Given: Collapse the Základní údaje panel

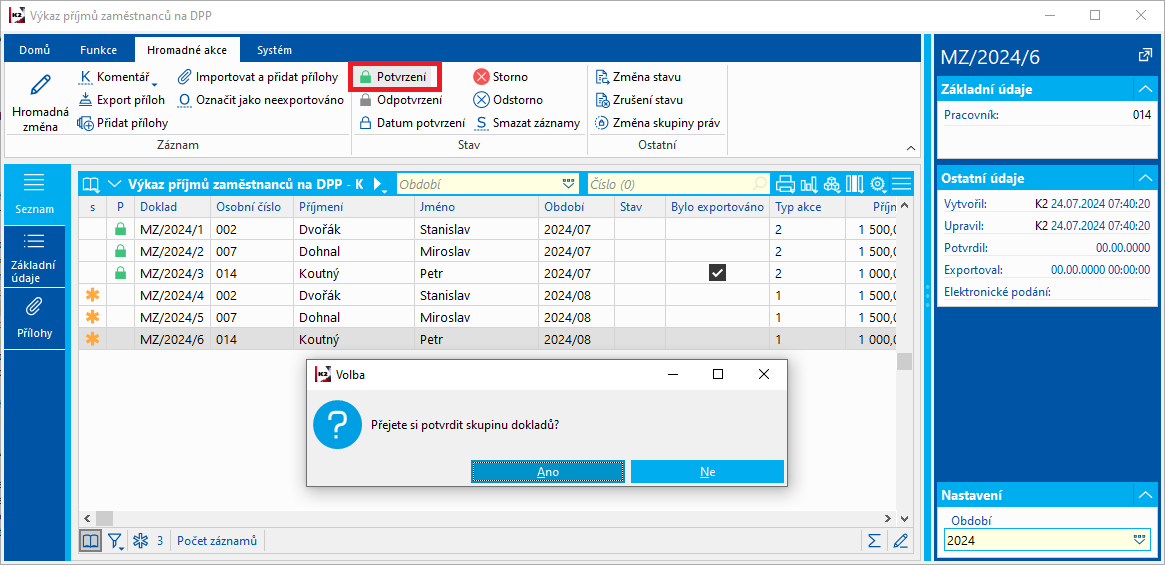Looking at the screenshot, I should (x=1143, y=89).
